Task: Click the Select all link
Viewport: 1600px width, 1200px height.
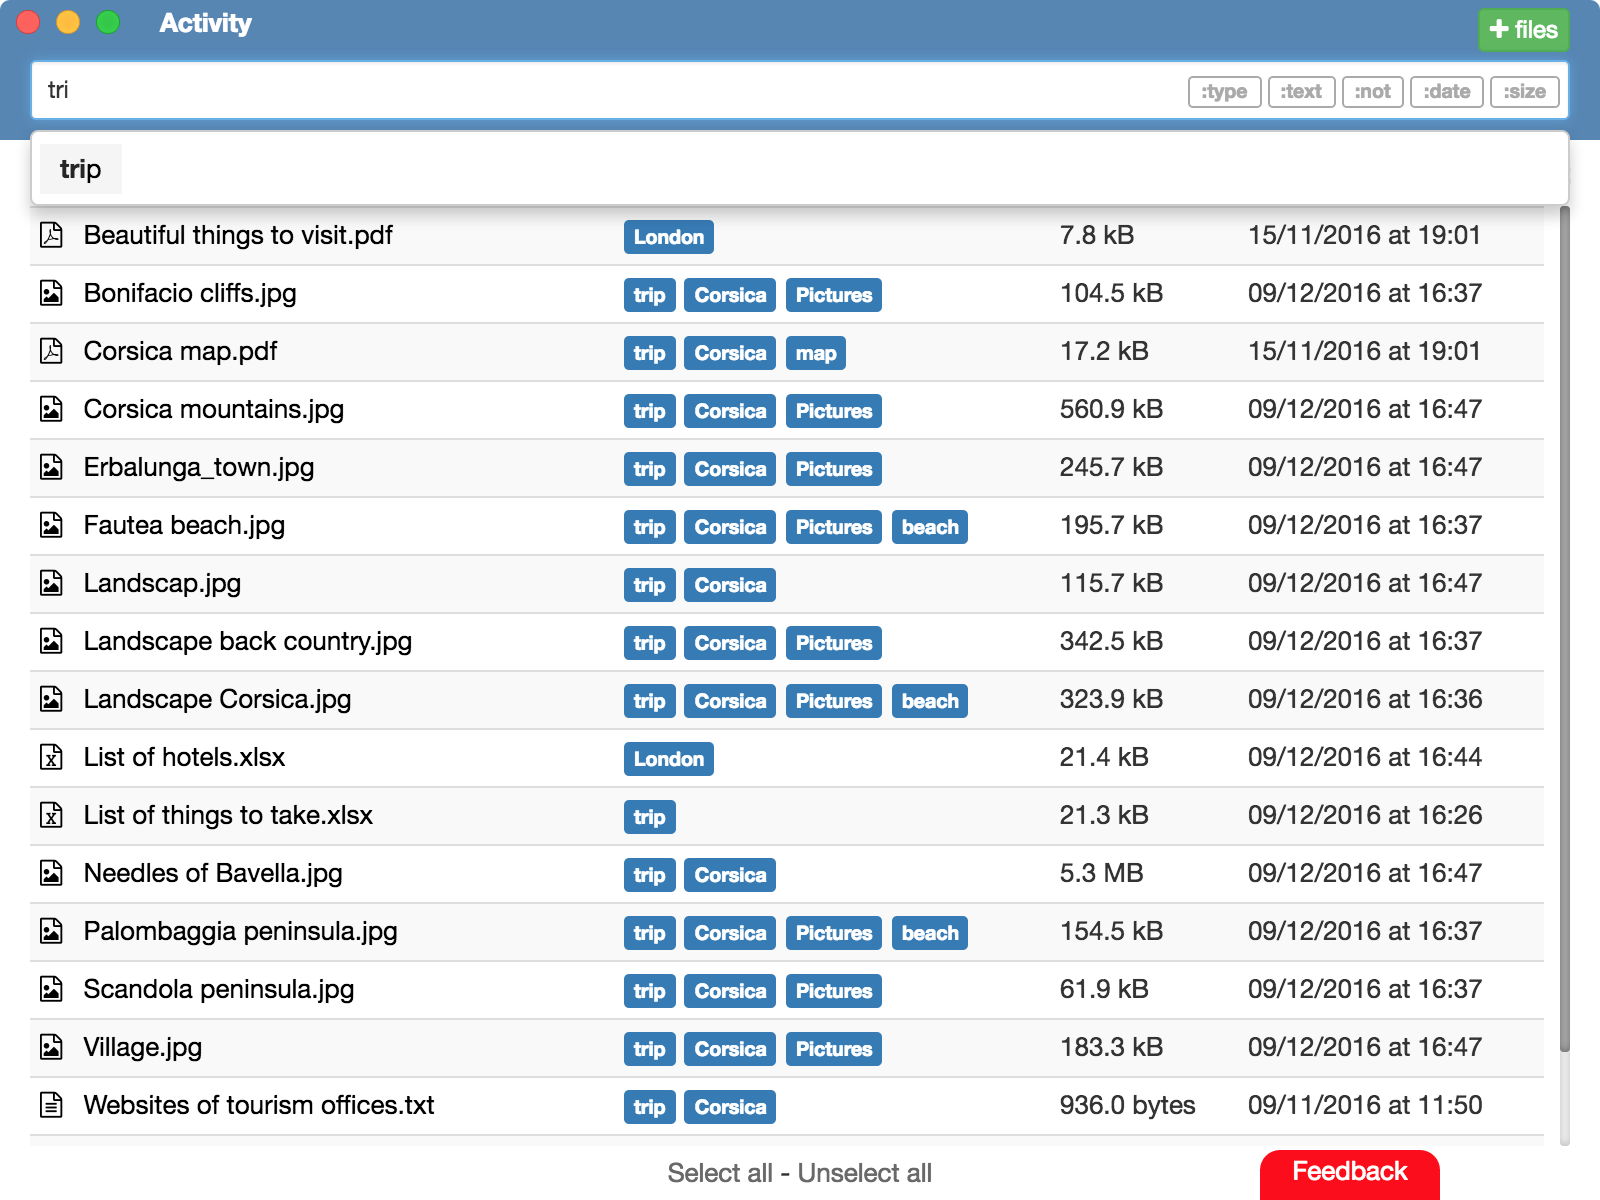Action: [721, 1172]
